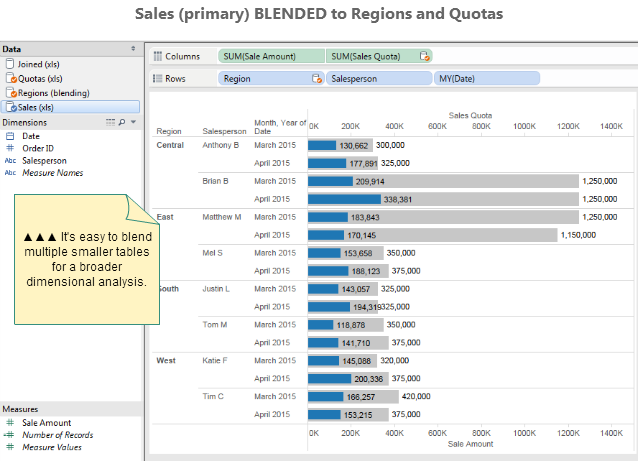The image size is (638, 461).
Task: Click the Regions (blending) data source
Action: click(52, 92)
